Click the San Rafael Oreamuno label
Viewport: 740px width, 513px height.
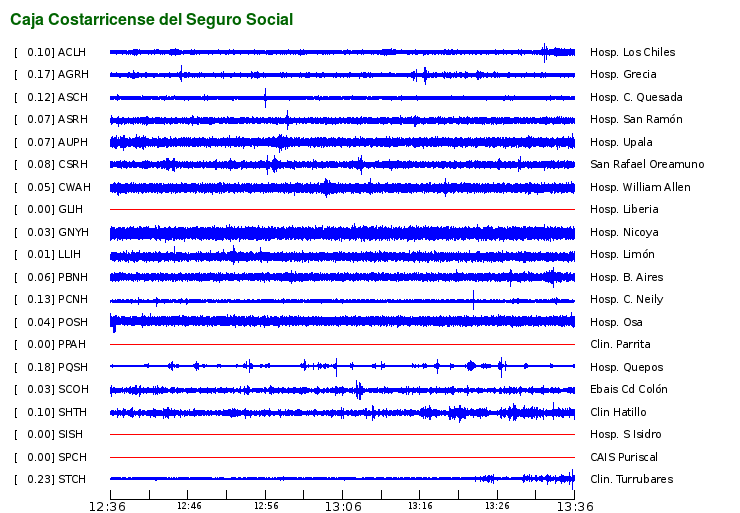(x=647, y=165)
